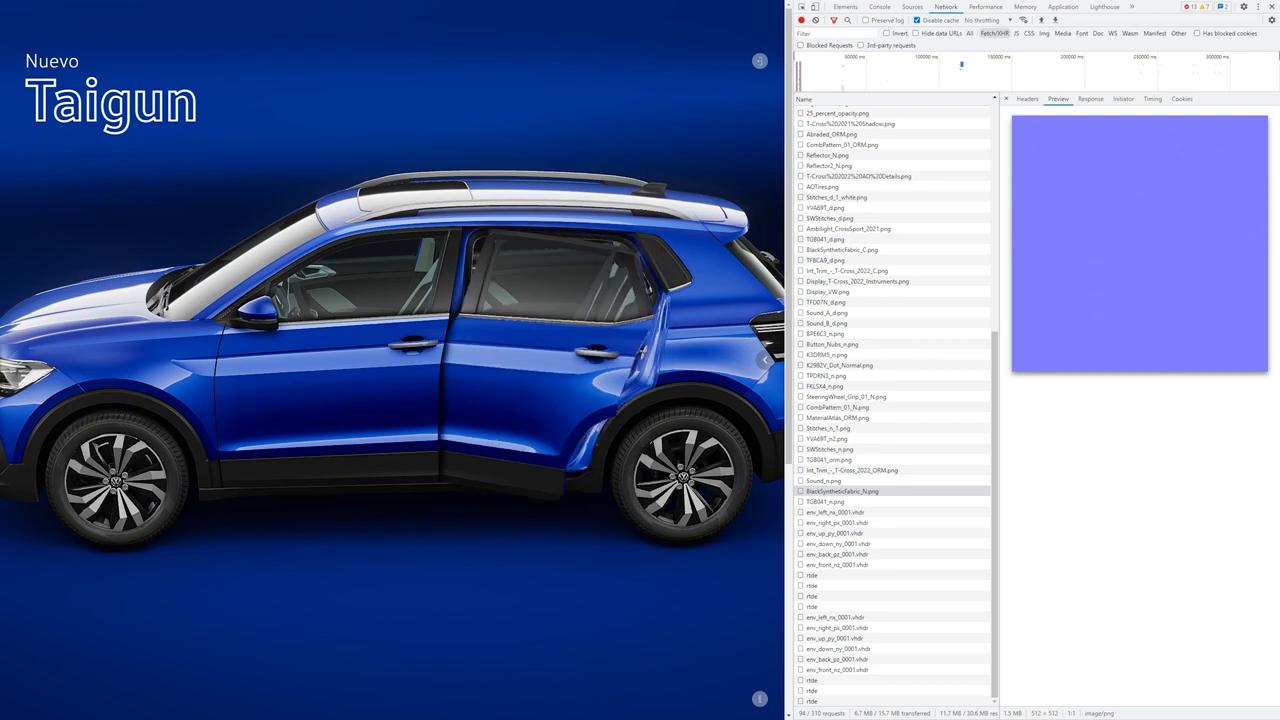This screenshot has width=1280, height=720.
Task: Filter requests by Img type
Action: click(x=1044, y=33)
